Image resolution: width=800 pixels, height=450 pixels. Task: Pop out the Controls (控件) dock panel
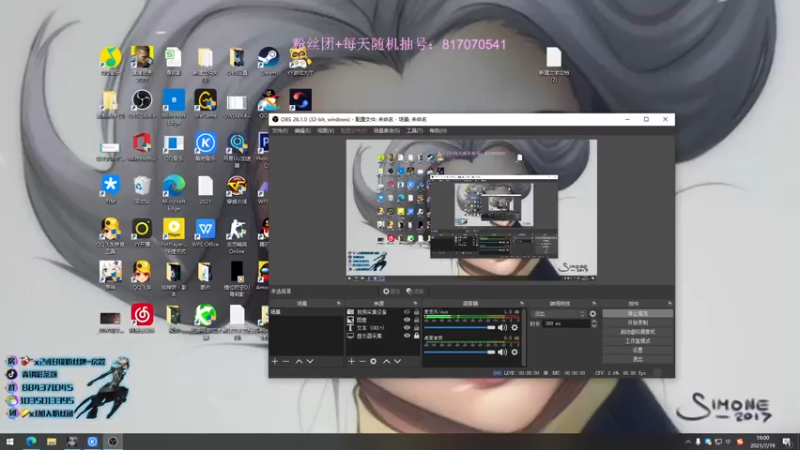pyautogui.click(x=669, y=304)
